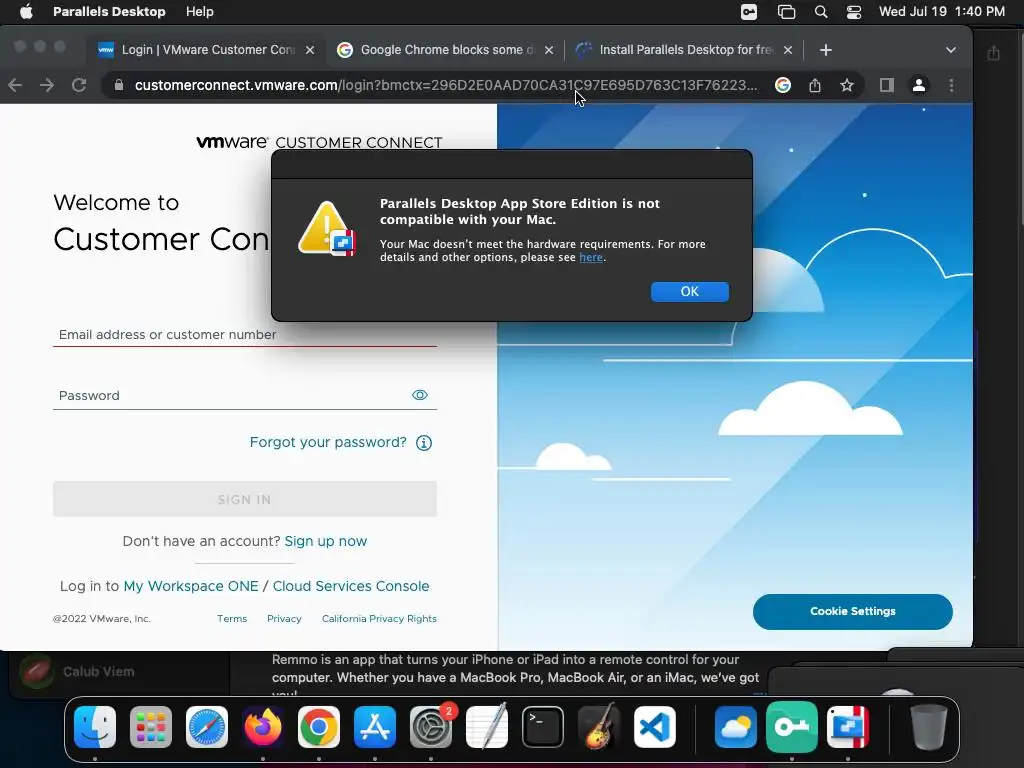Open the Apple menu
Screen dimensions: 1024x768
point(26,12)
